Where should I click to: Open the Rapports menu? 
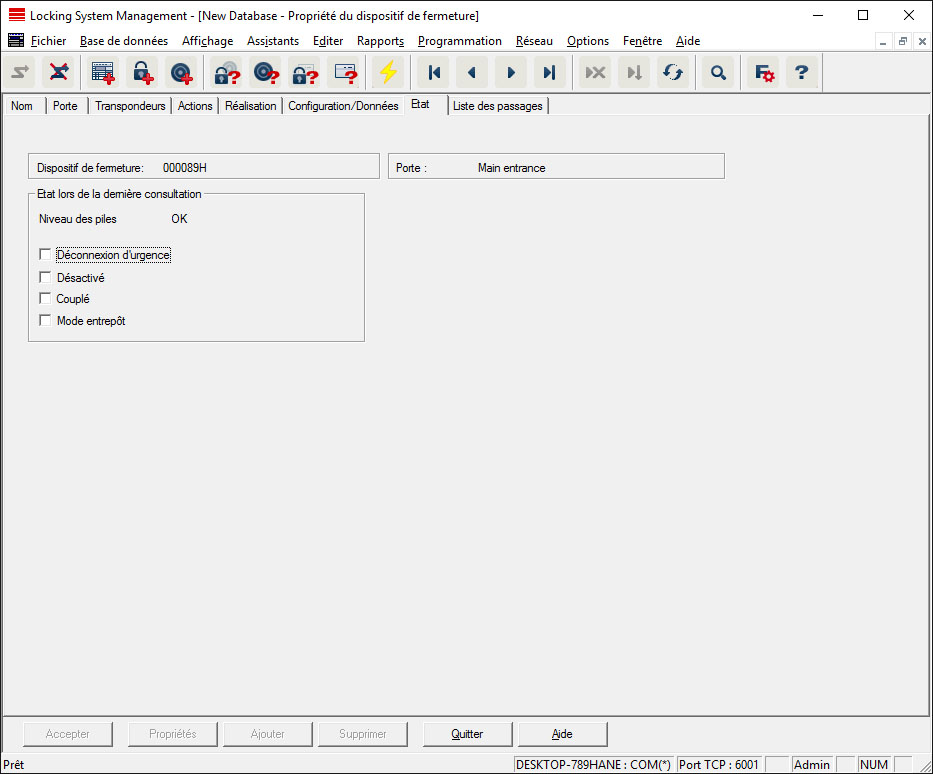click(x=380, y=41)
